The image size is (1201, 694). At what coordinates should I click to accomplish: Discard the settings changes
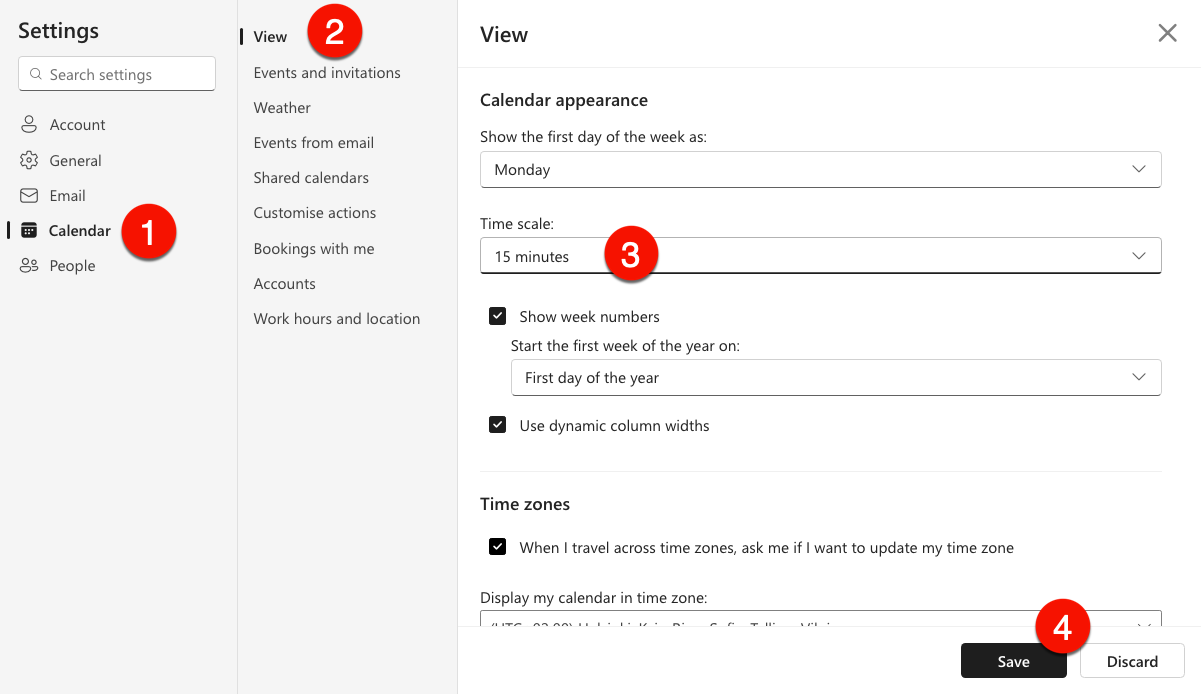click(x=1132, y=661)
